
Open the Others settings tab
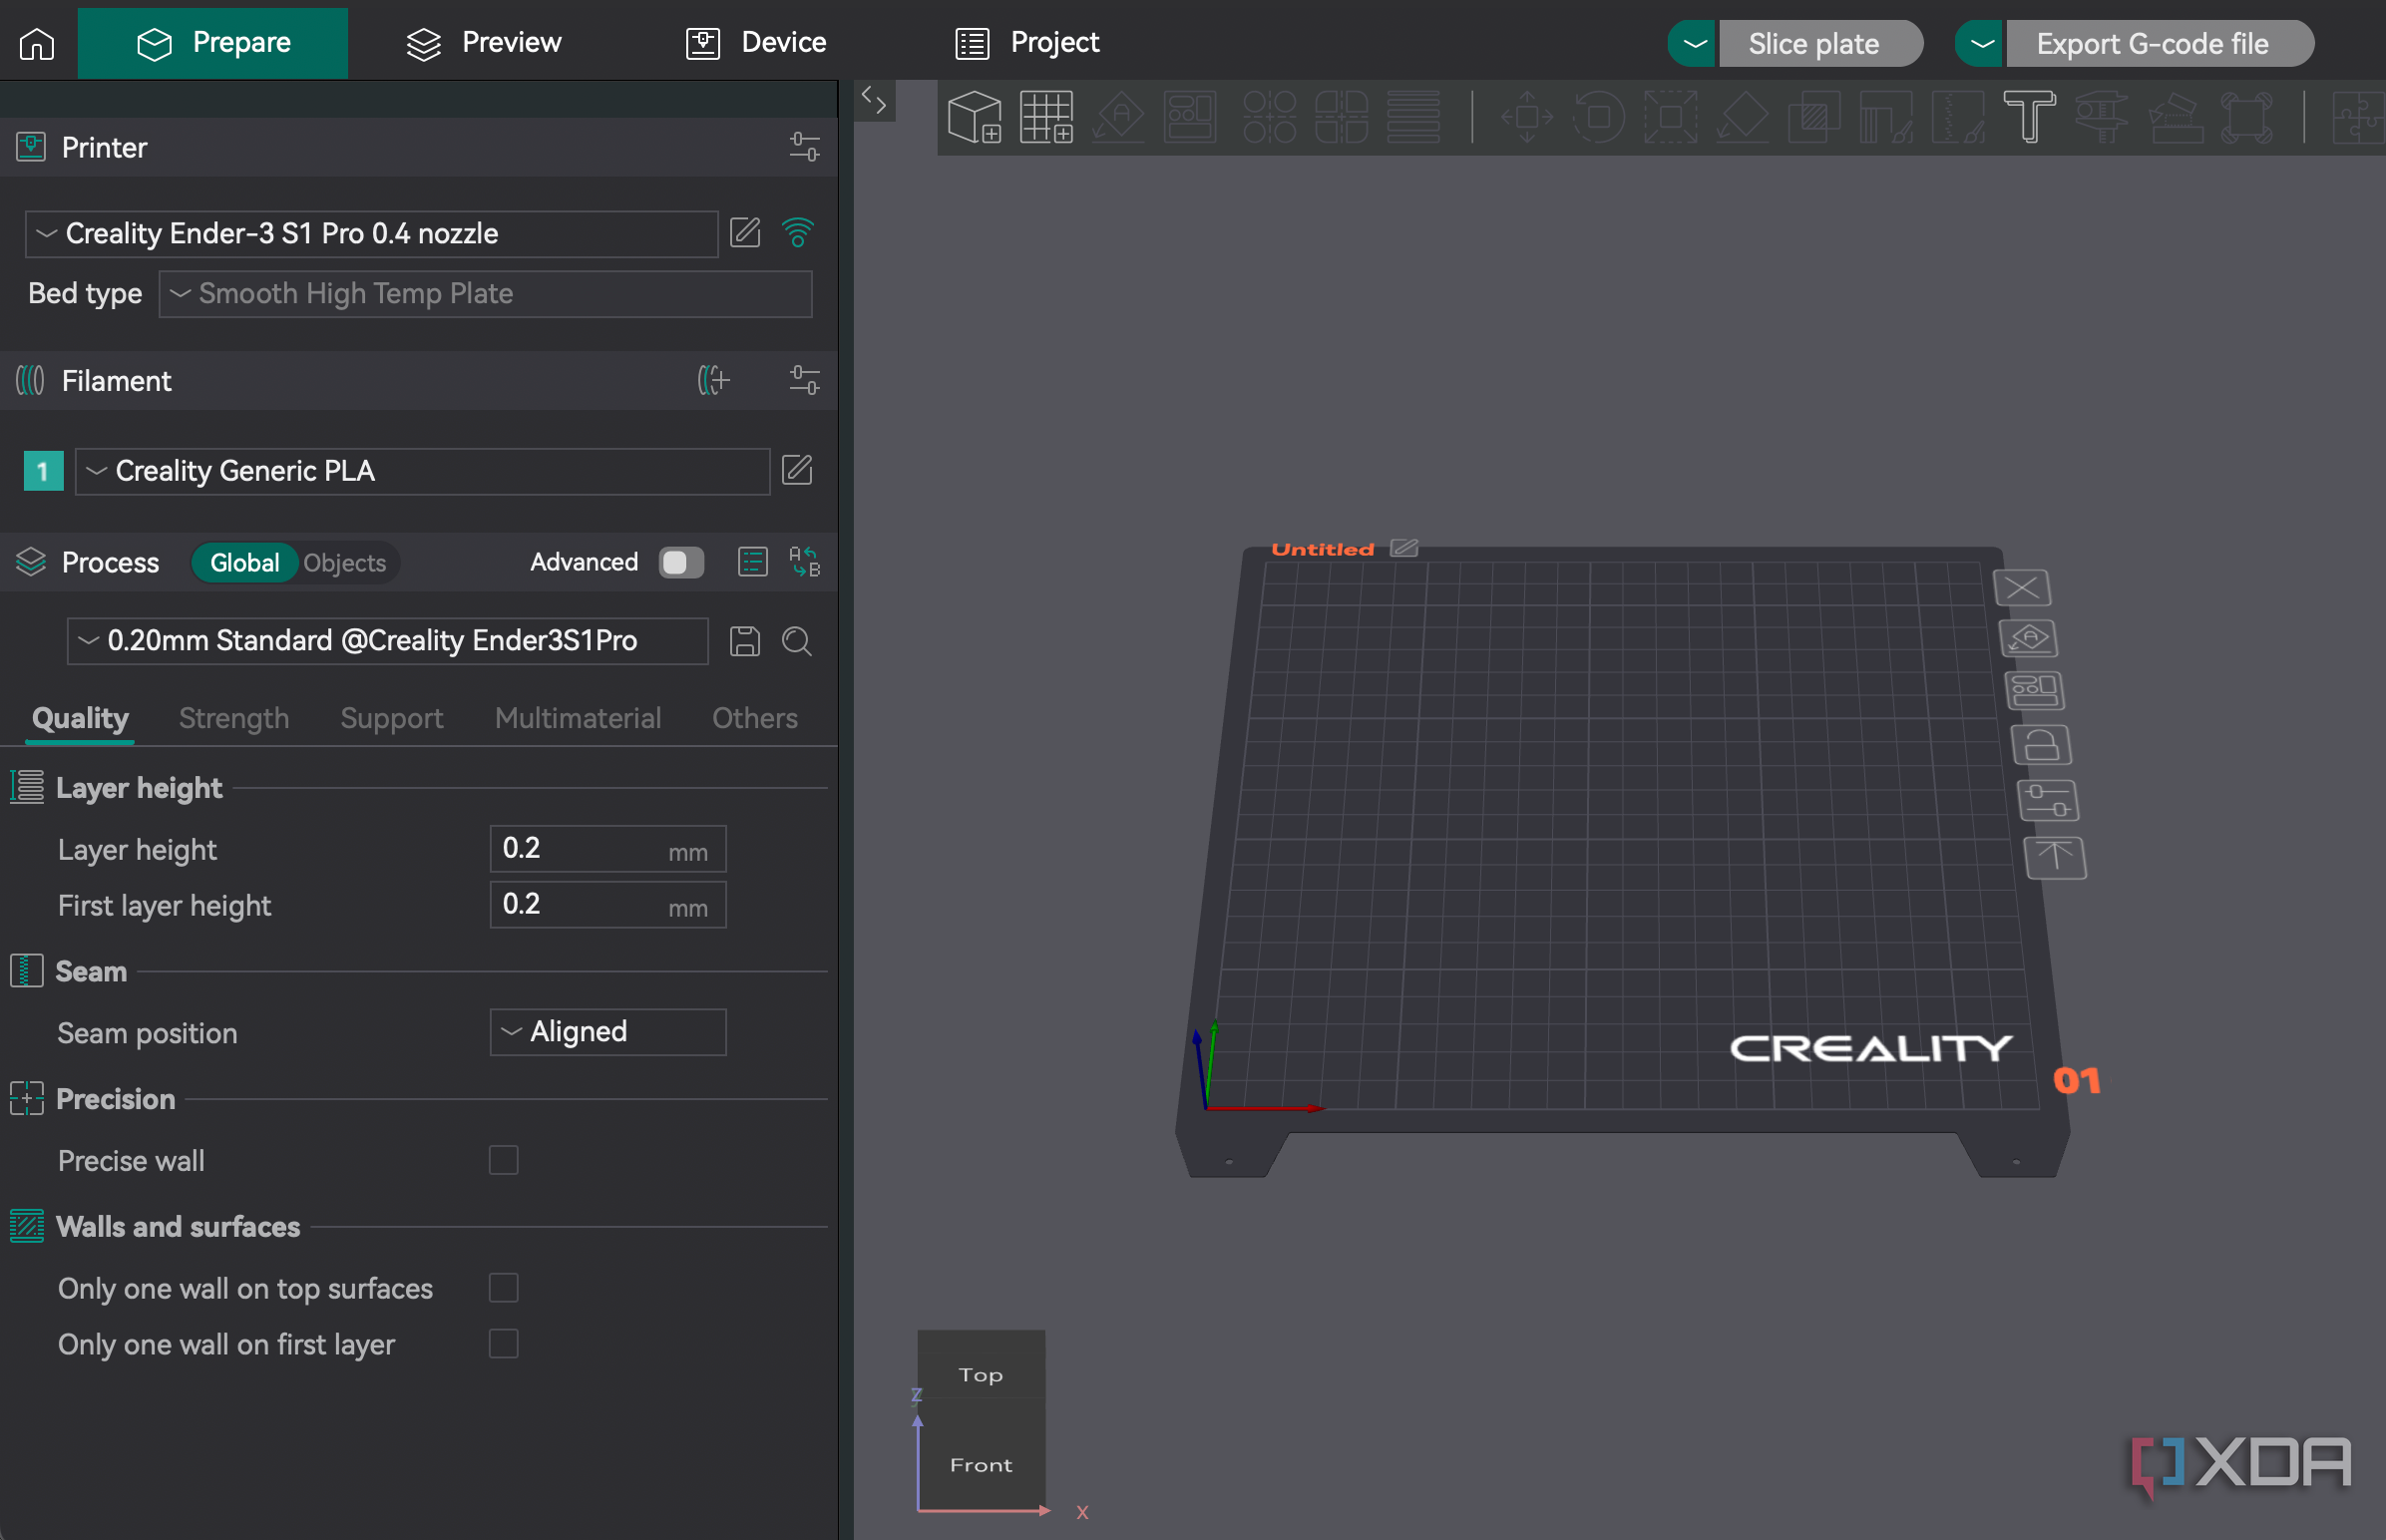(x=755, y=718)
